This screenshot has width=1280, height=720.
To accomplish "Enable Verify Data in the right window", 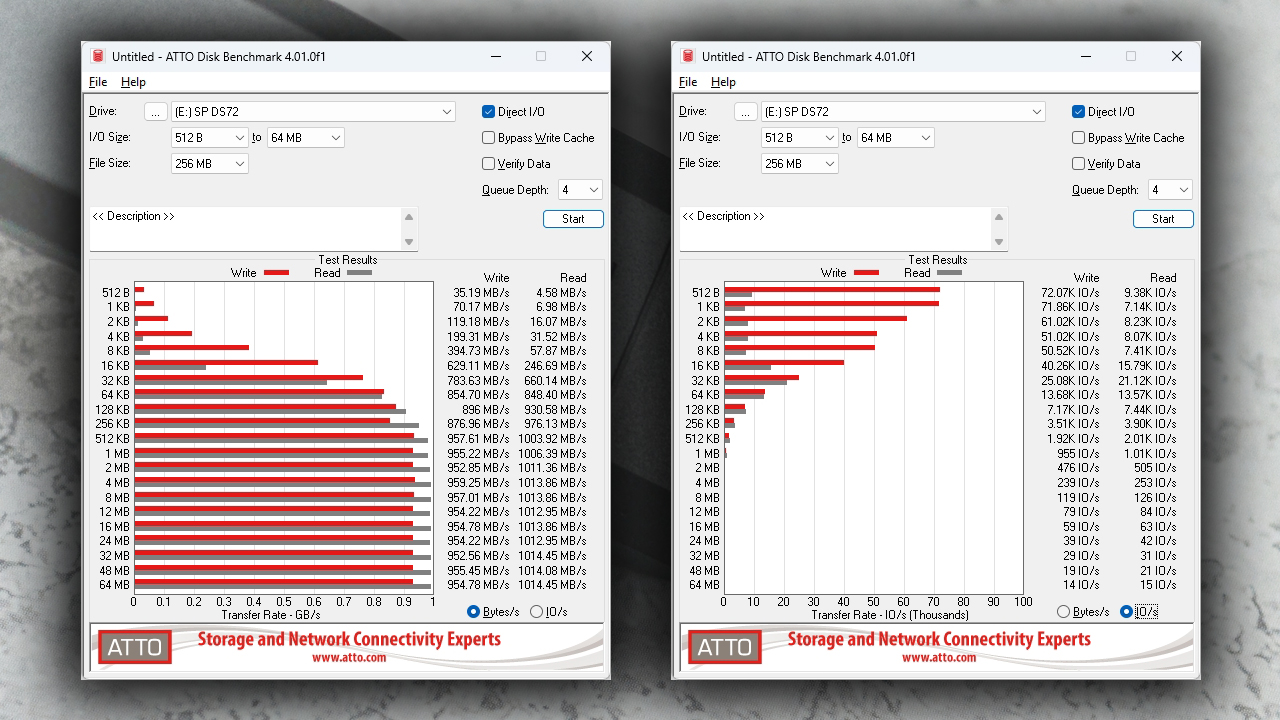I will 1079,164.
